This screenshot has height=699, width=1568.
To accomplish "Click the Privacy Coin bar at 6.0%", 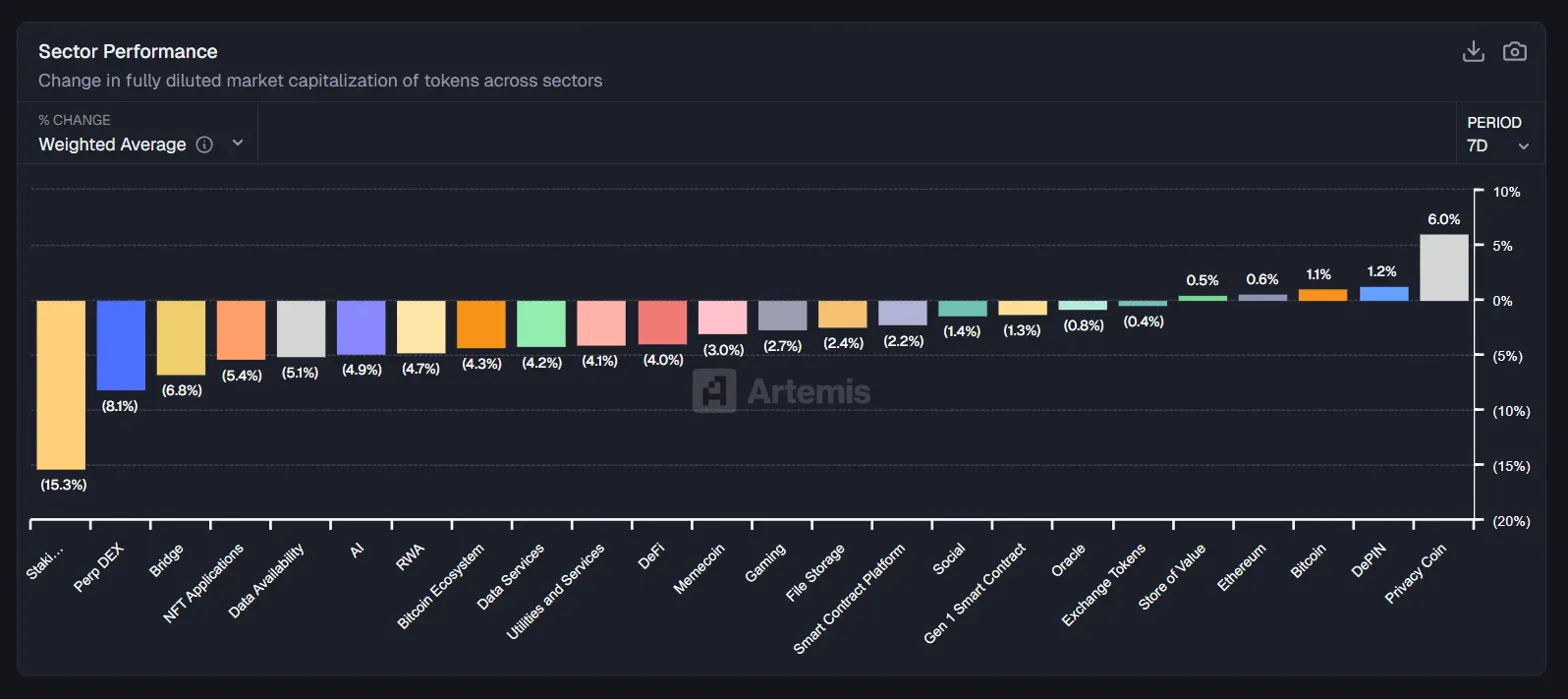I will tap(1444, 268).
